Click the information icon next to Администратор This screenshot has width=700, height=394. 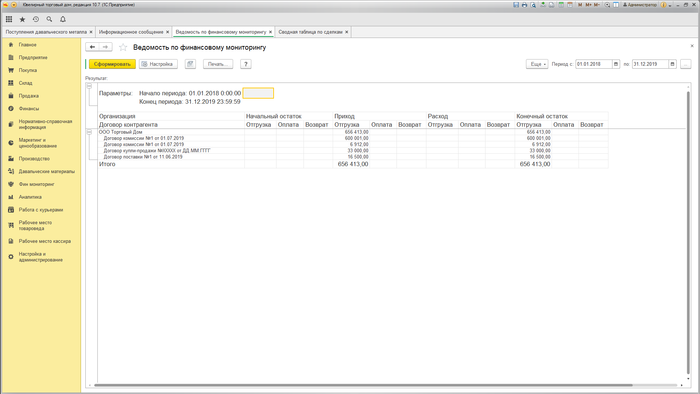click(663, 5)
